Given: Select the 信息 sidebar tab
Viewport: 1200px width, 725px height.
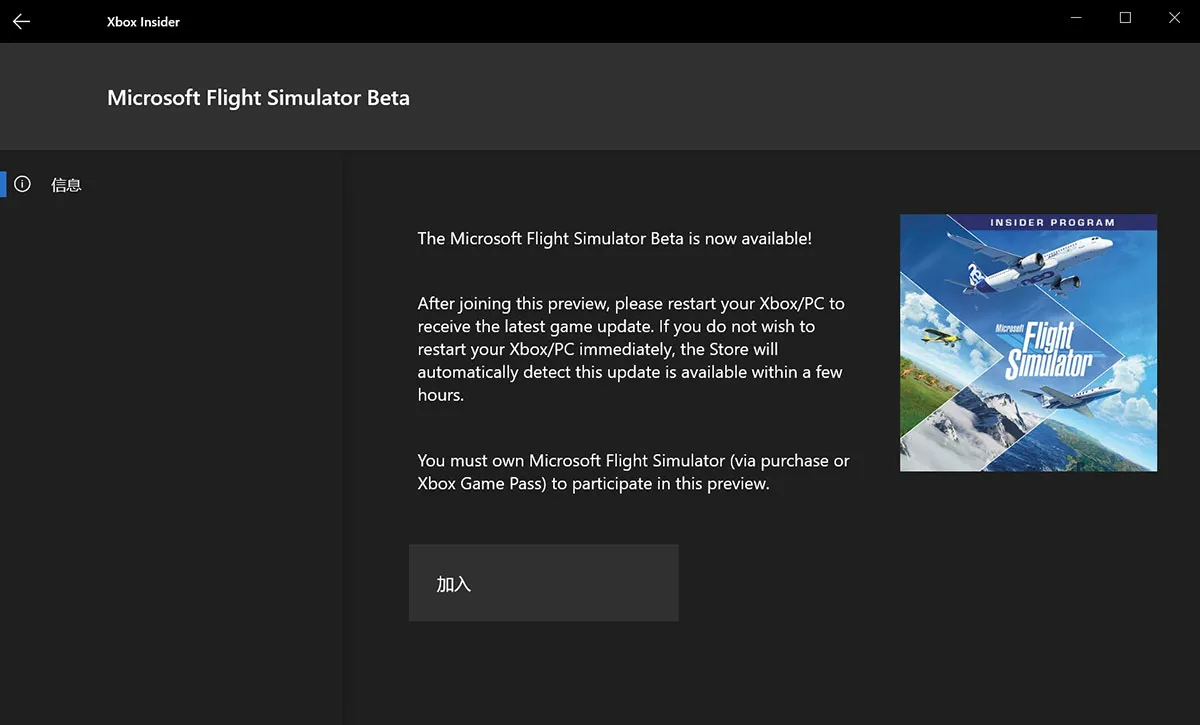Looking at the screenshot, I should coord(170,184).
